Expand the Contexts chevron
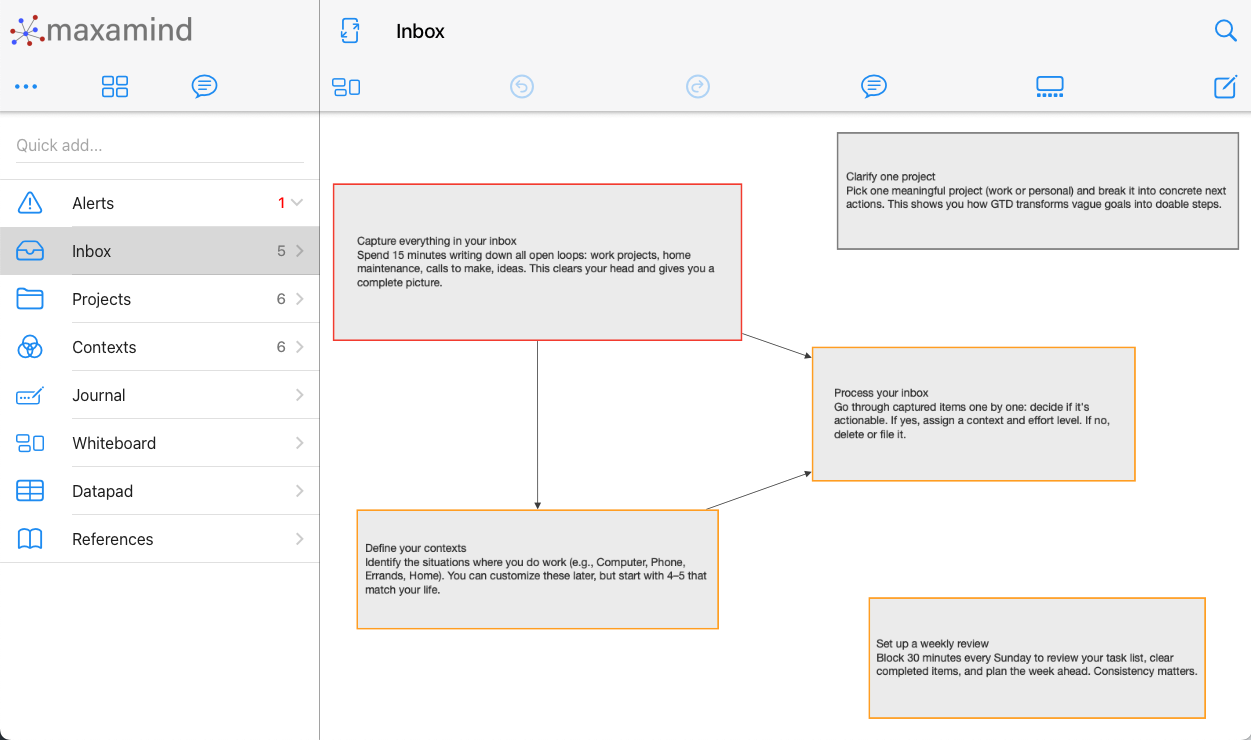1251x740 pixels. 299,346
